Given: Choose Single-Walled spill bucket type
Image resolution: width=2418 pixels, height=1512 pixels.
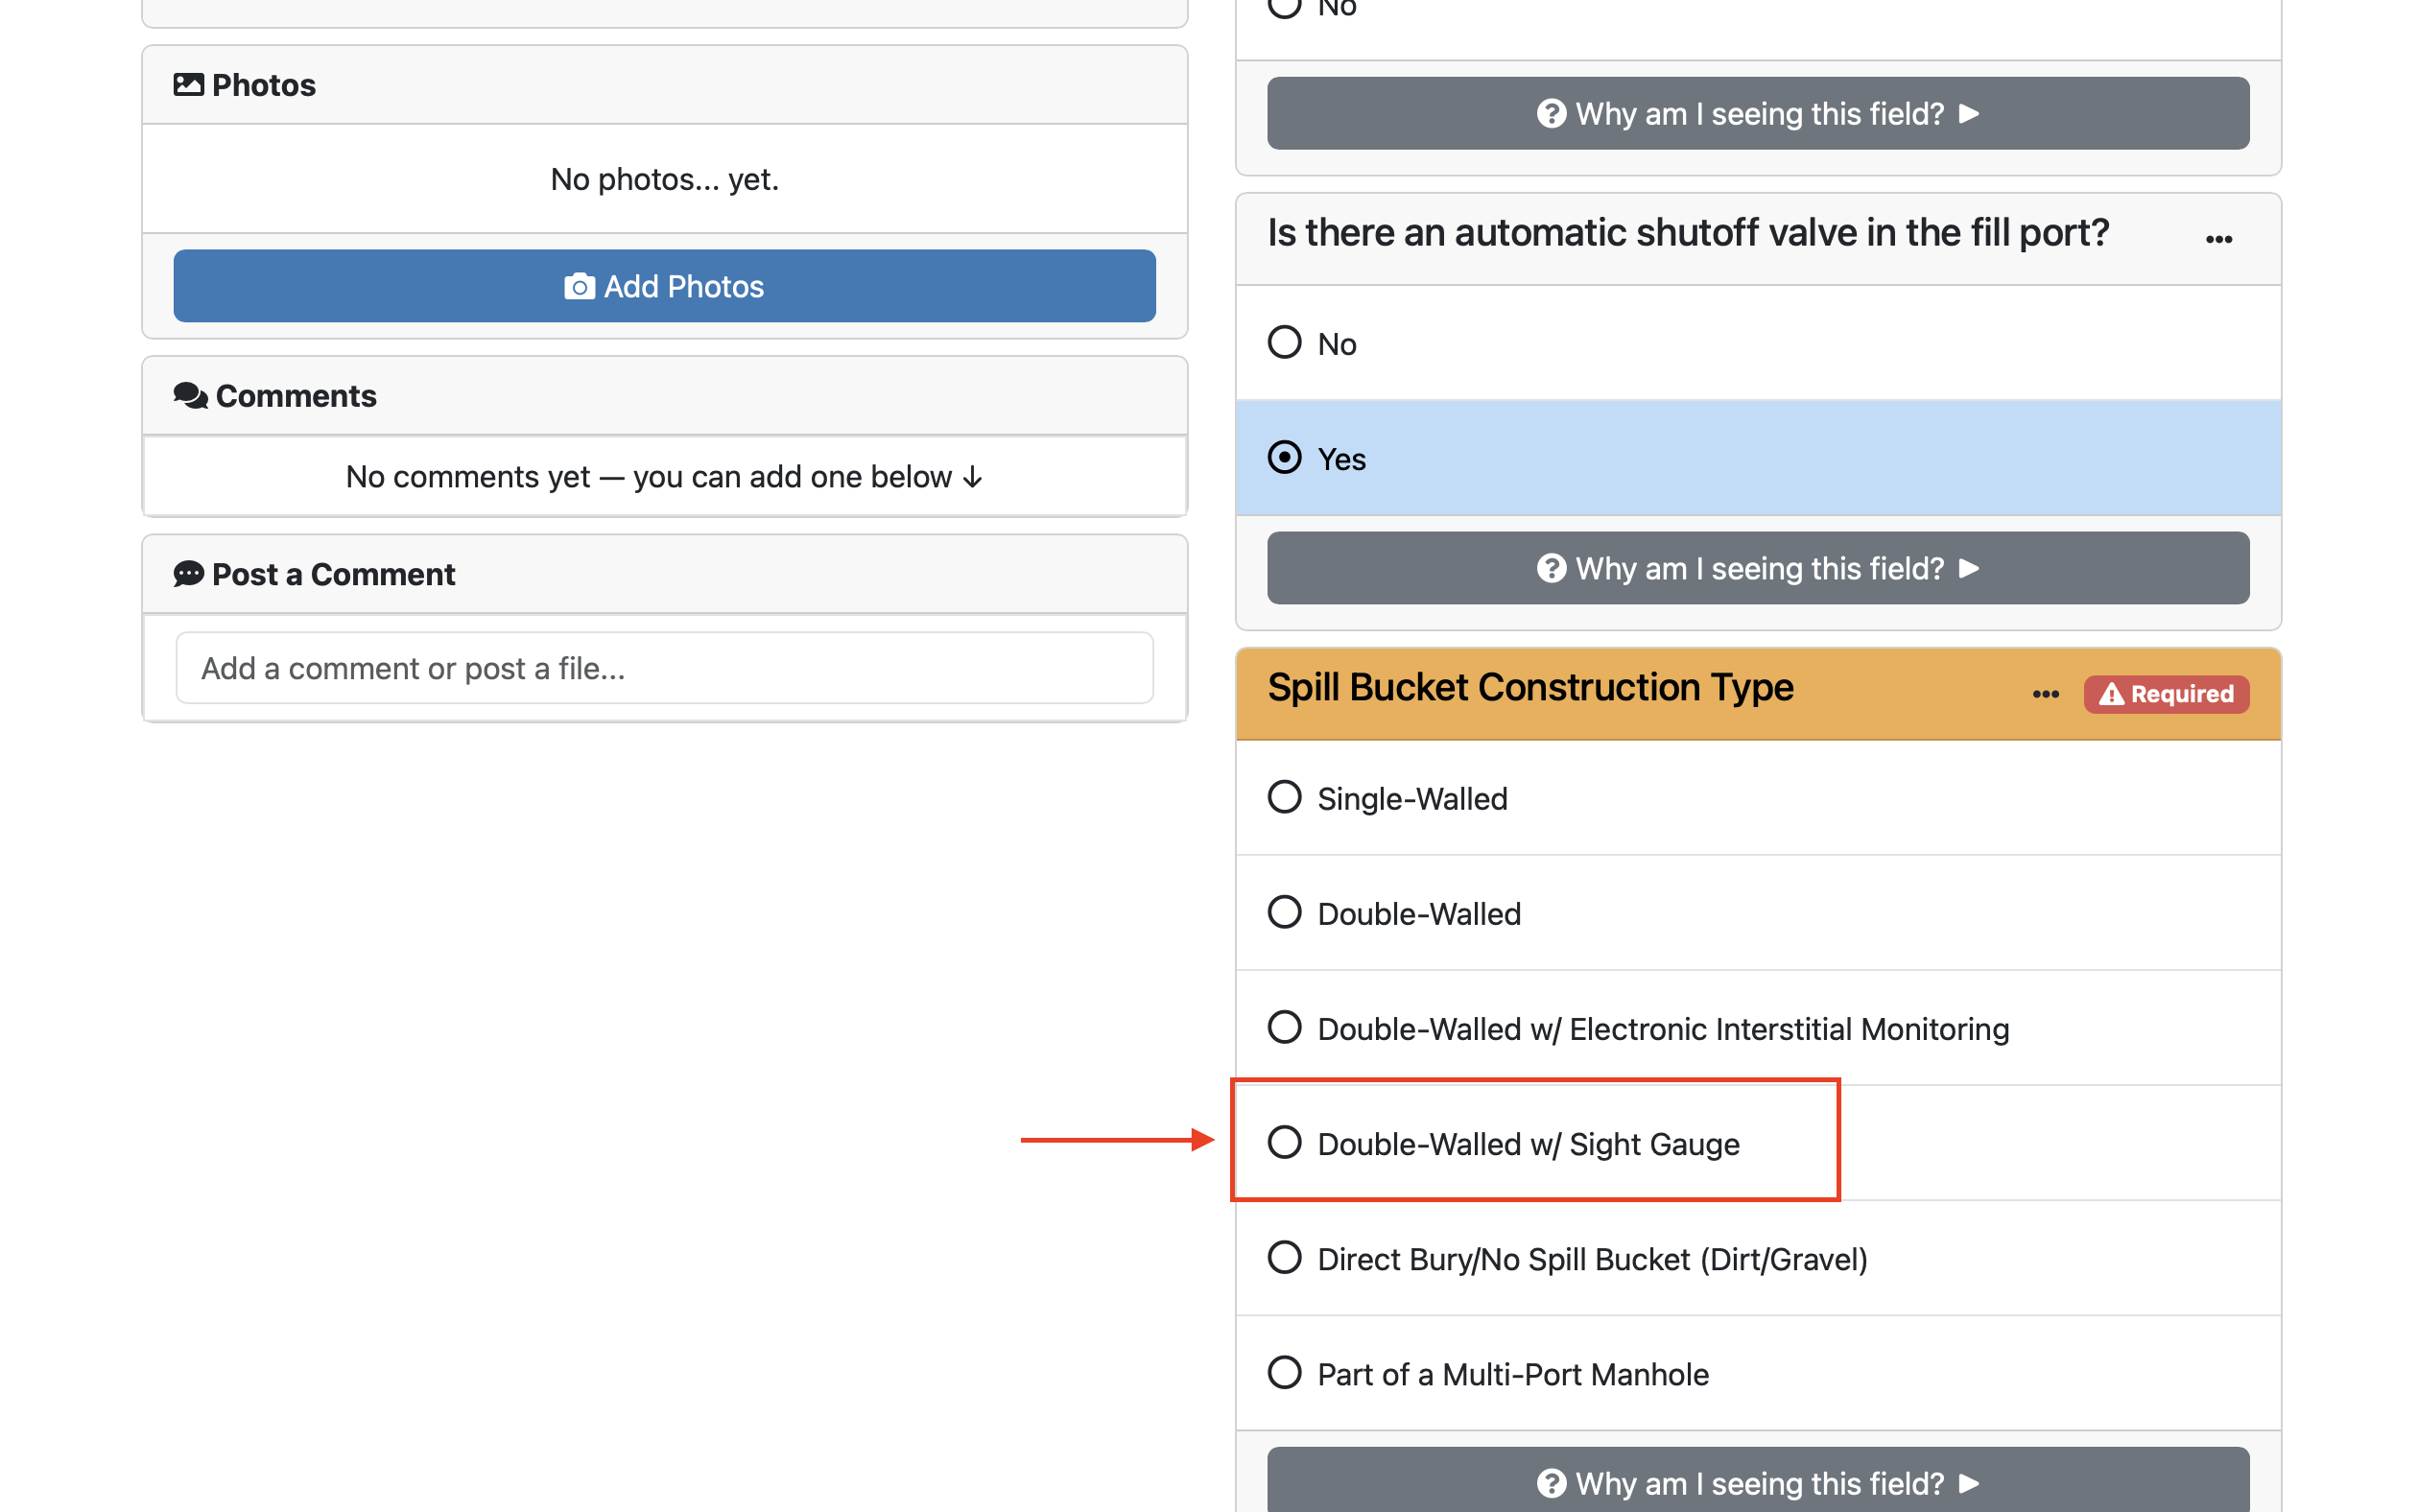Looking at the screenshot, I should point(1285,798).
